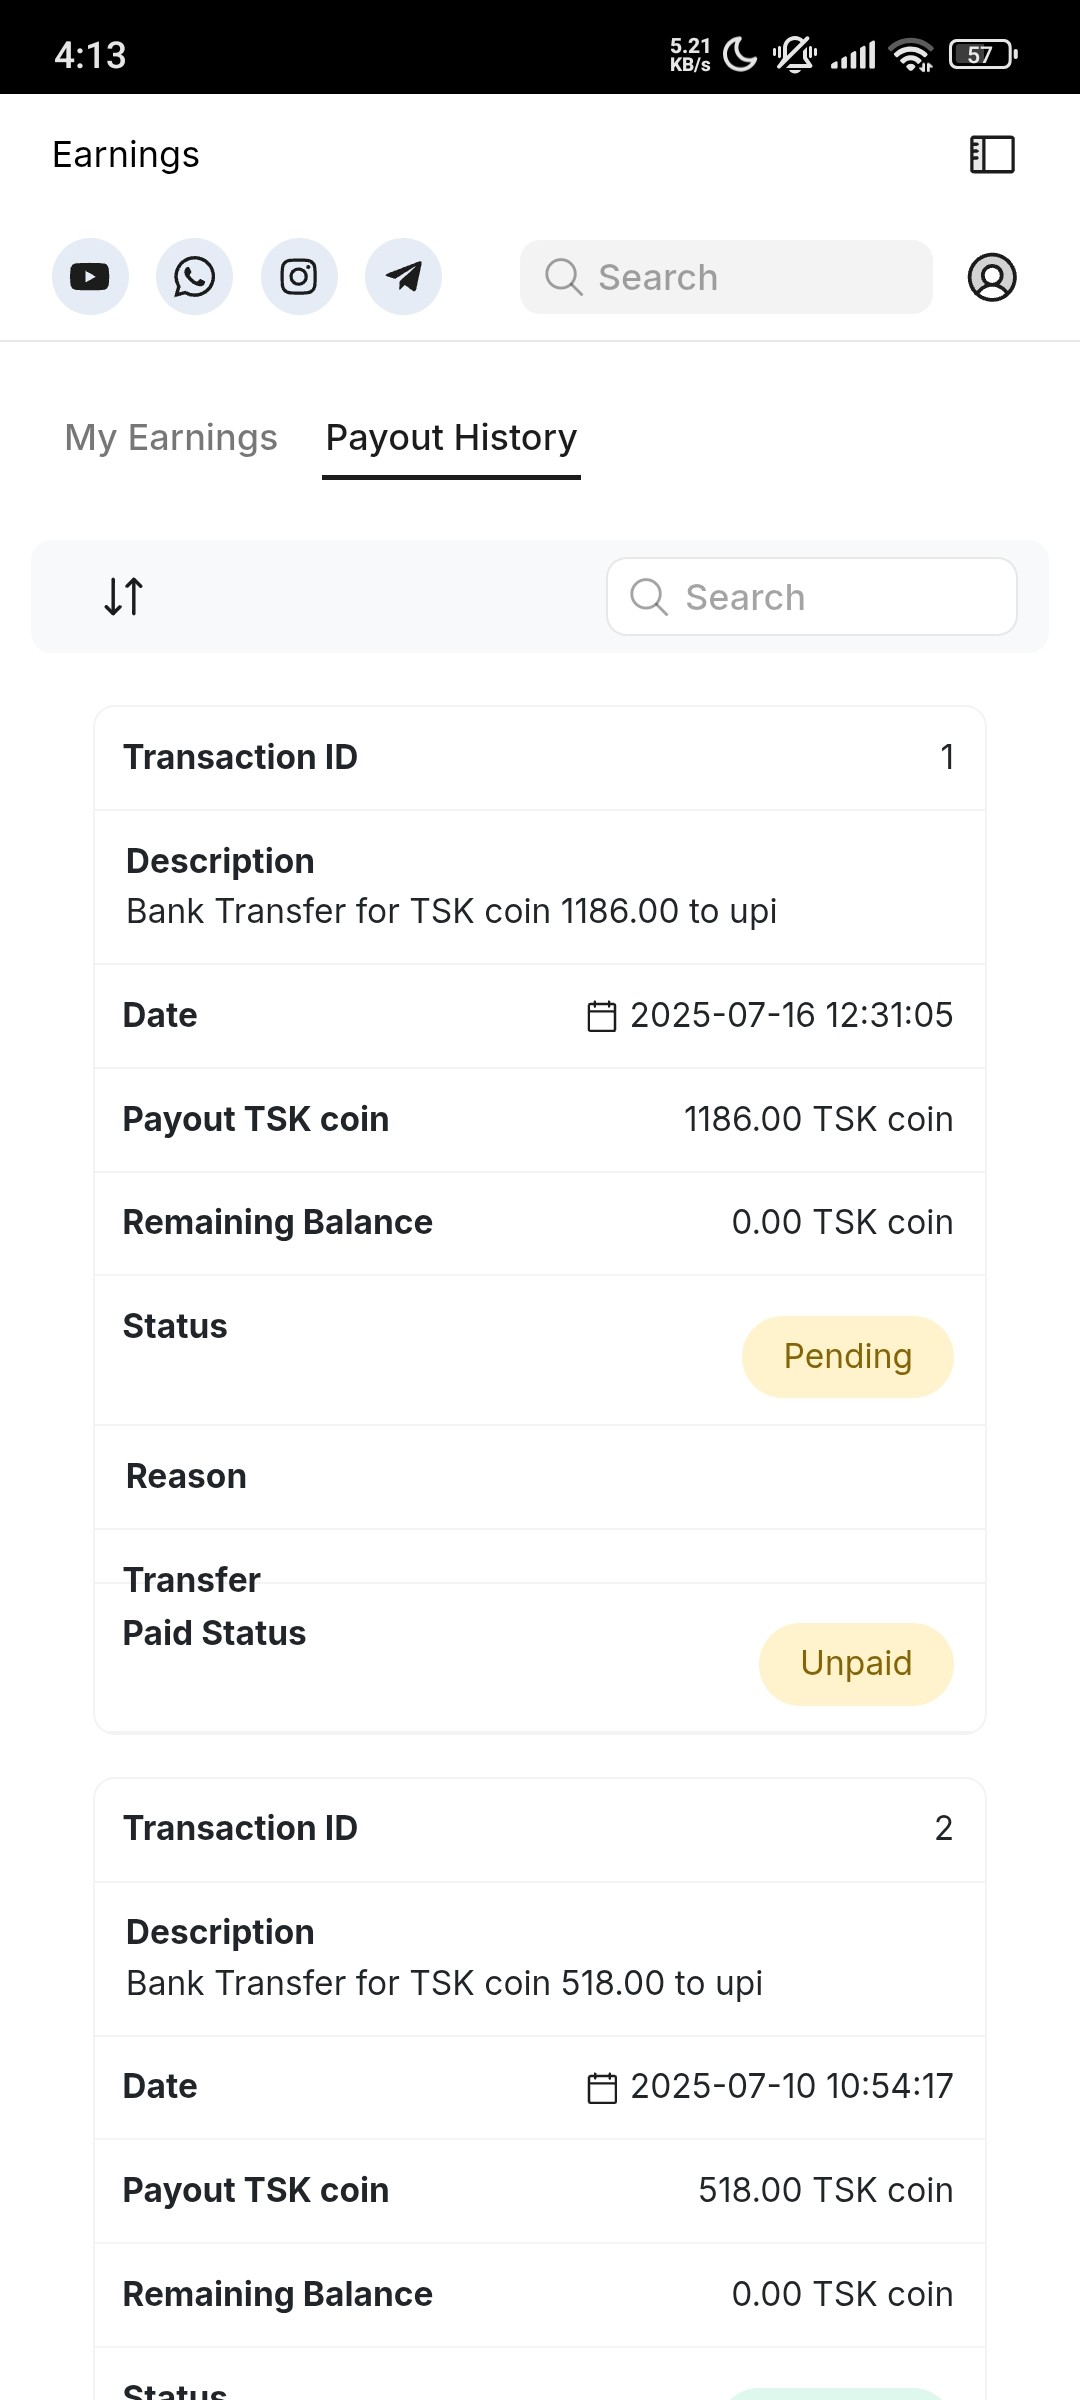1080x2400 pixels.
Task: Tap the Telegram paper plane icon
Action: [x=403, y=277]
